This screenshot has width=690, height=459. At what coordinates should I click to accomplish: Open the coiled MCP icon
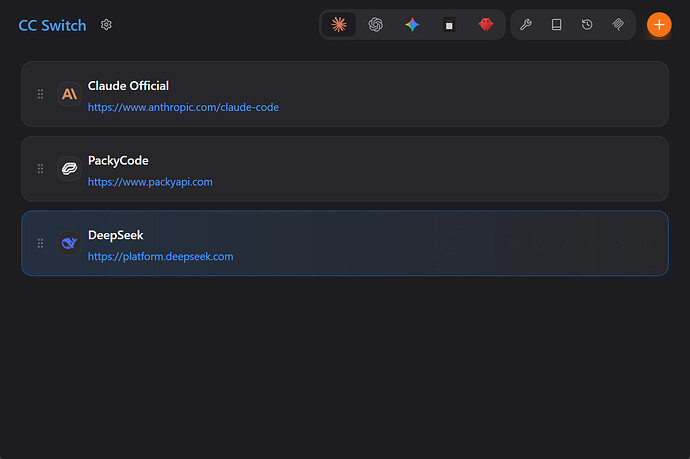coord(618,25)
